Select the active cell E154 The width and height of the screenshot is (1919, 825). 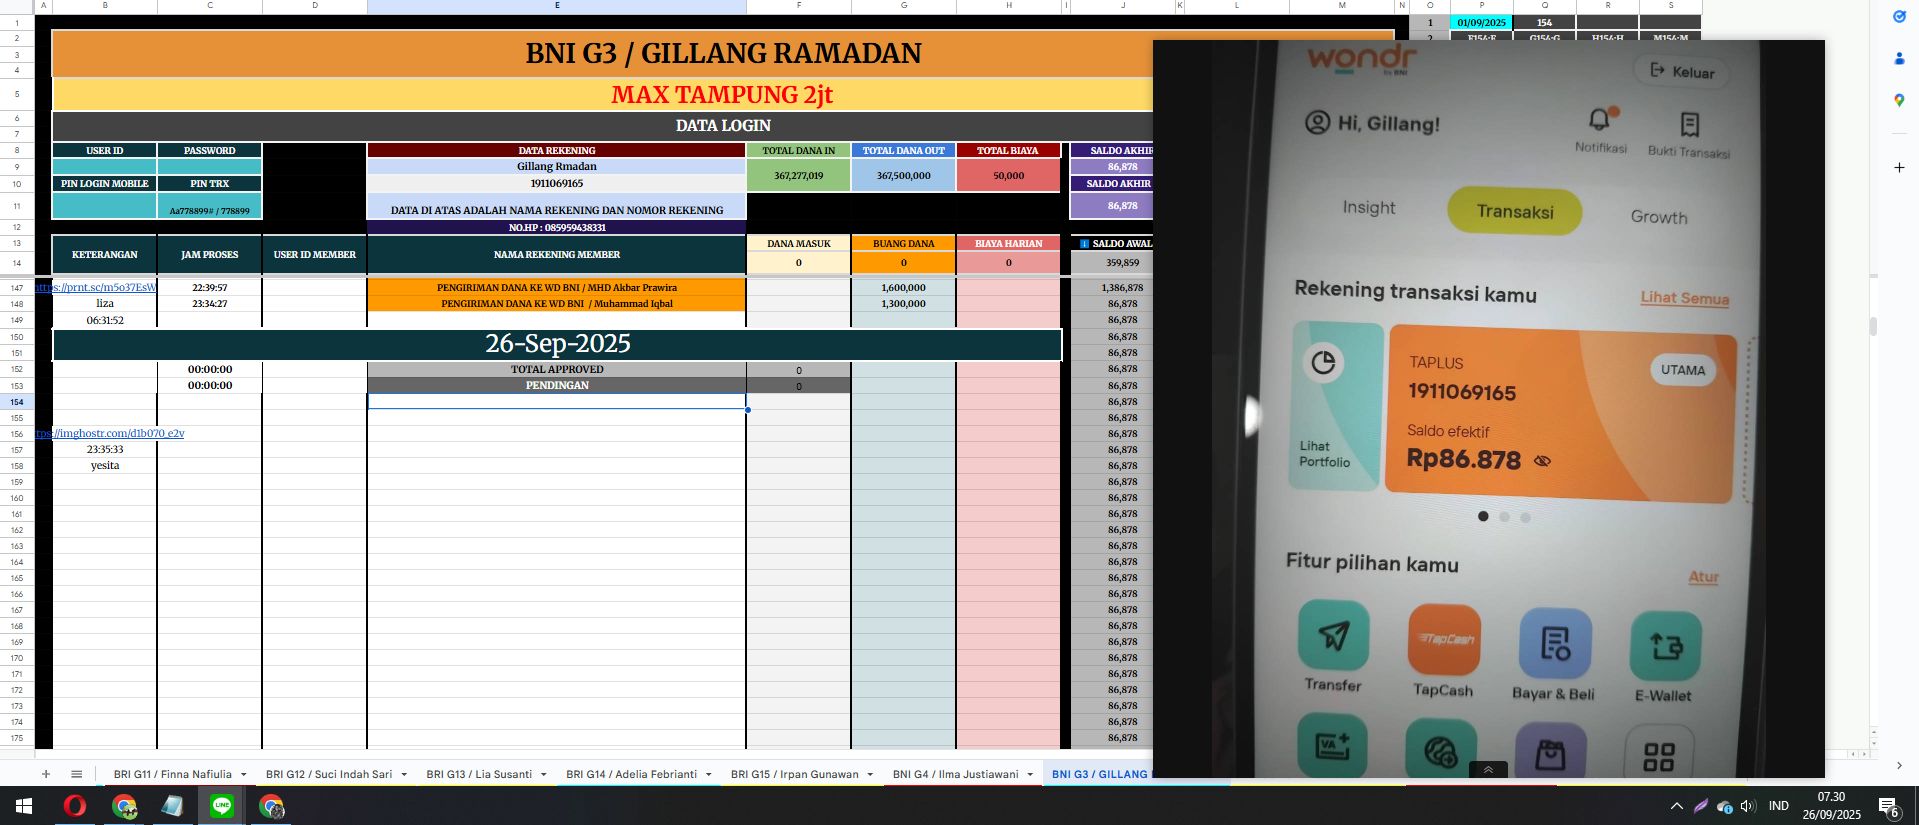tap(557, 401)
